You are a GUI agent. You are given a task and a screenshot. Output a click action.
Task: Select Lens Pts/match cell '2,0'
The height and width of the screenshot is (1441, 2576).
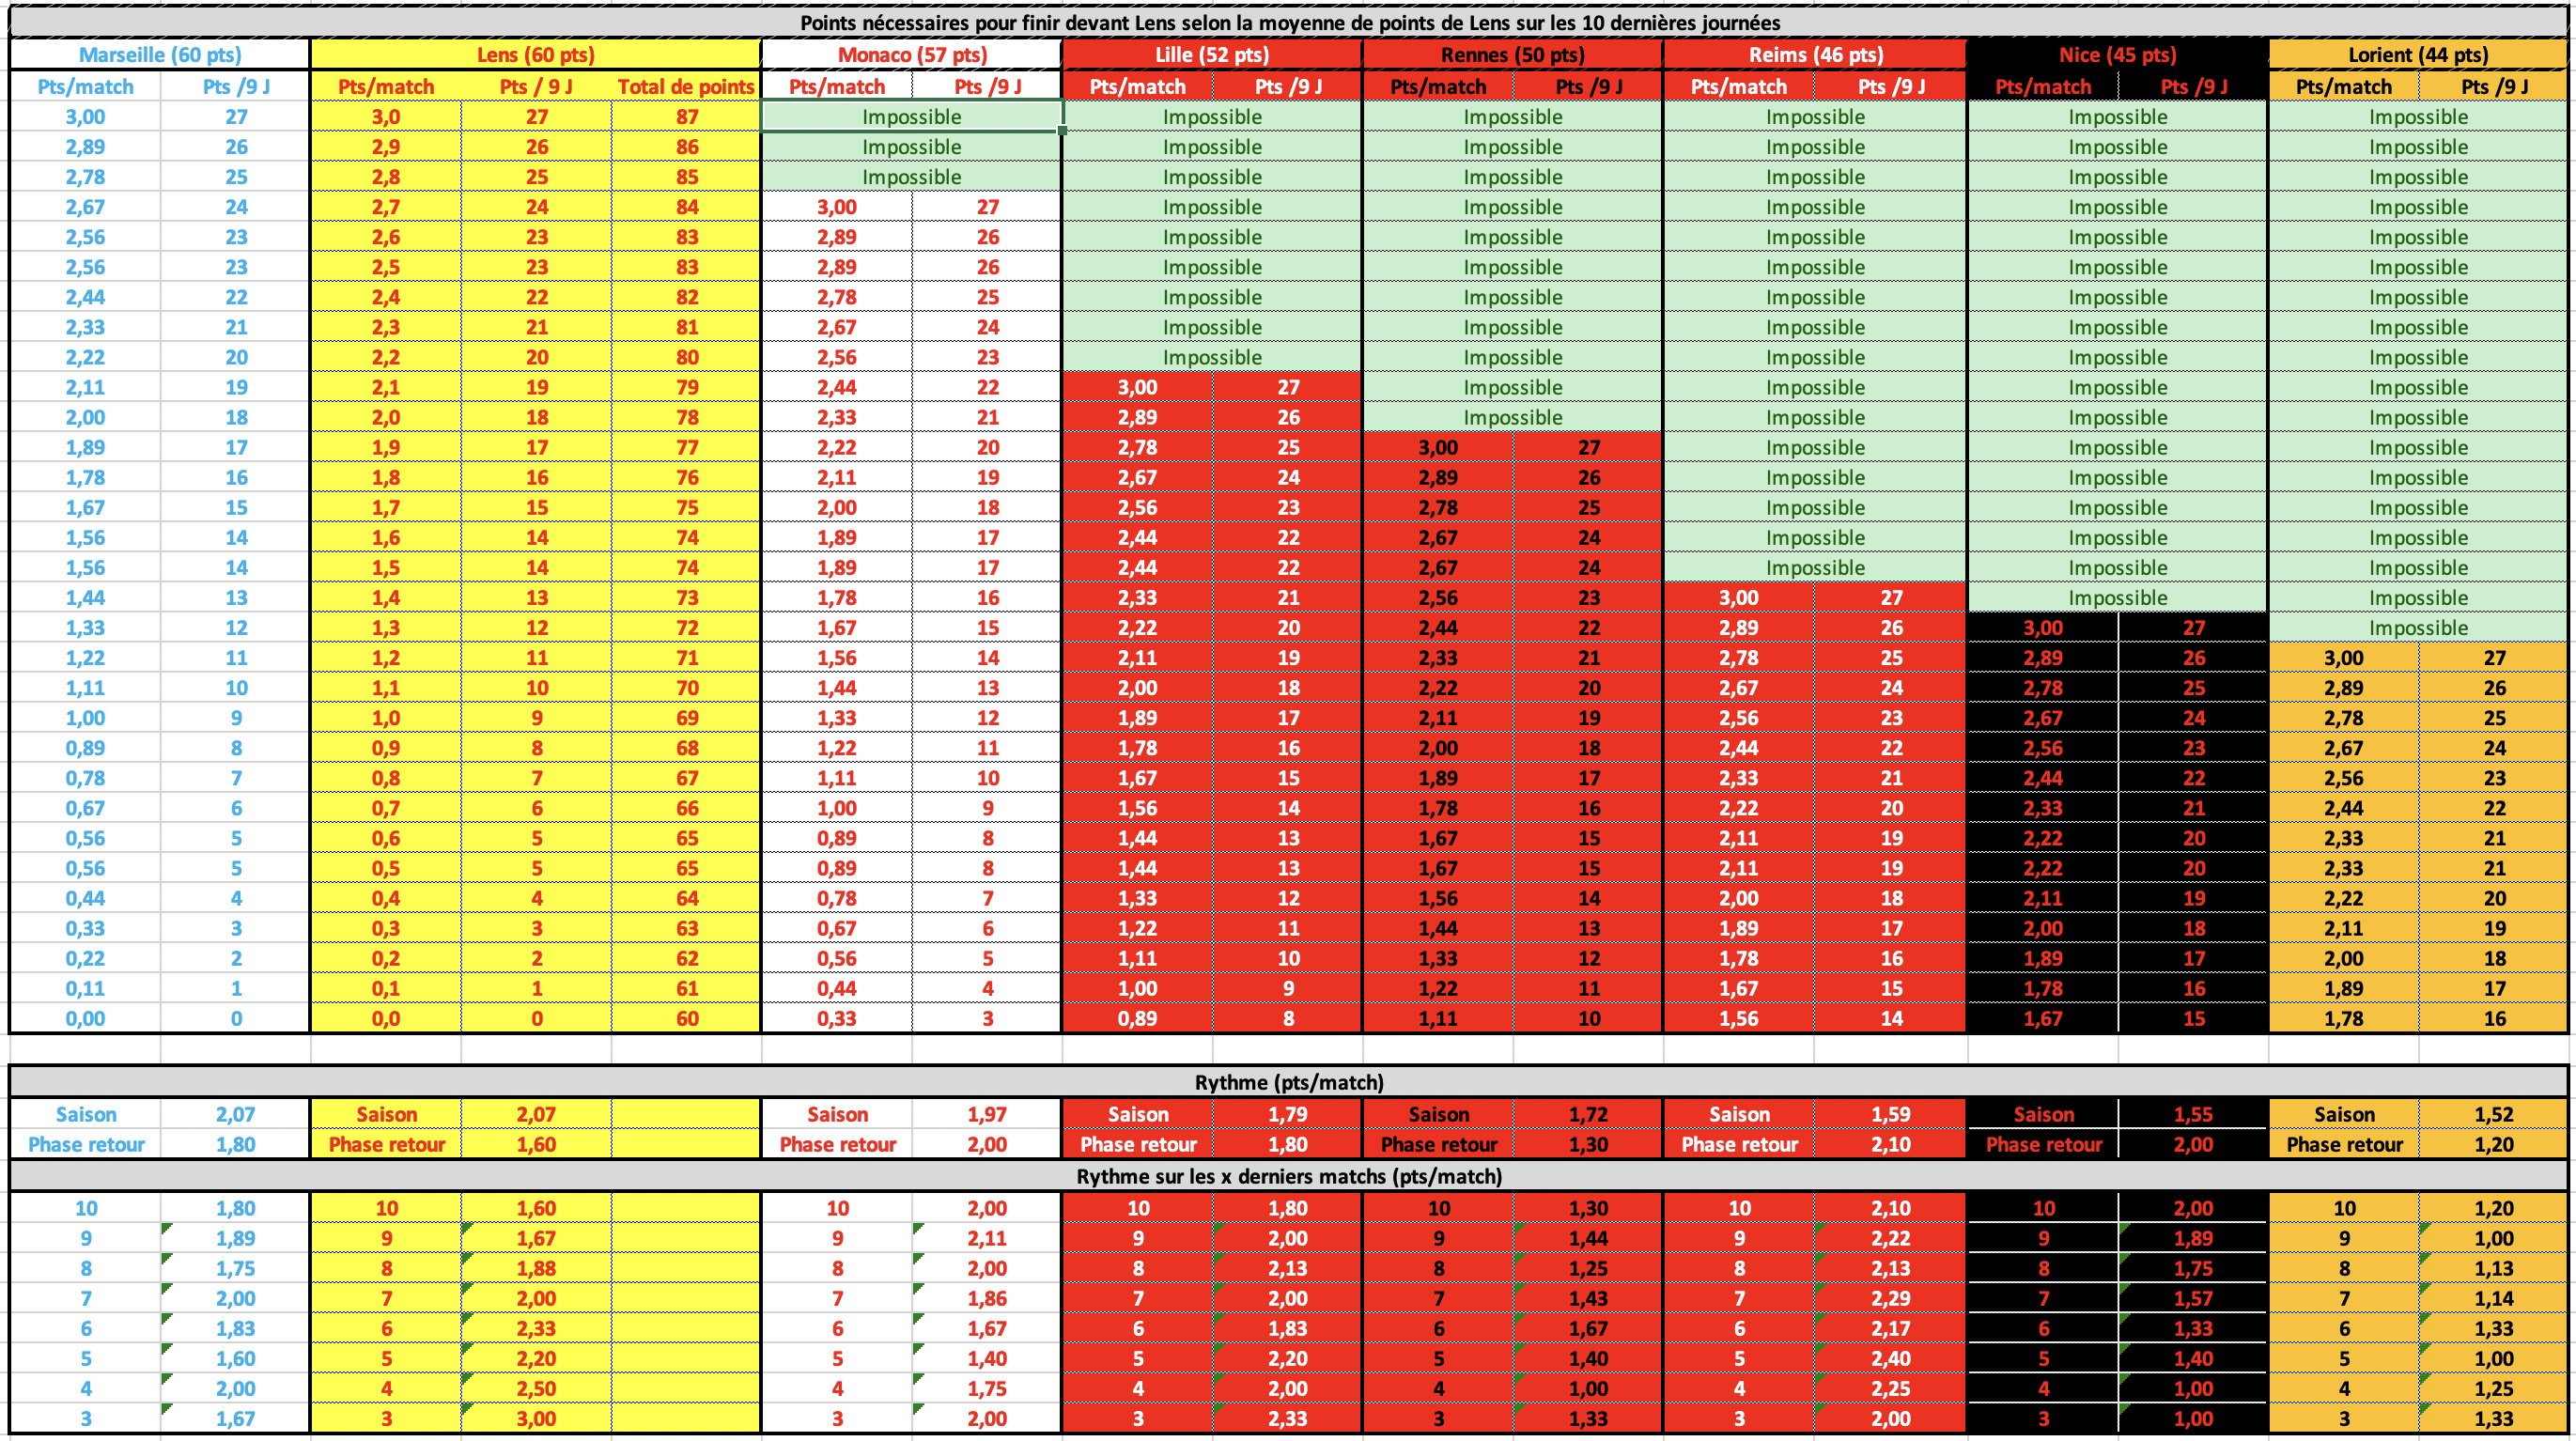[x=386, y=417]
